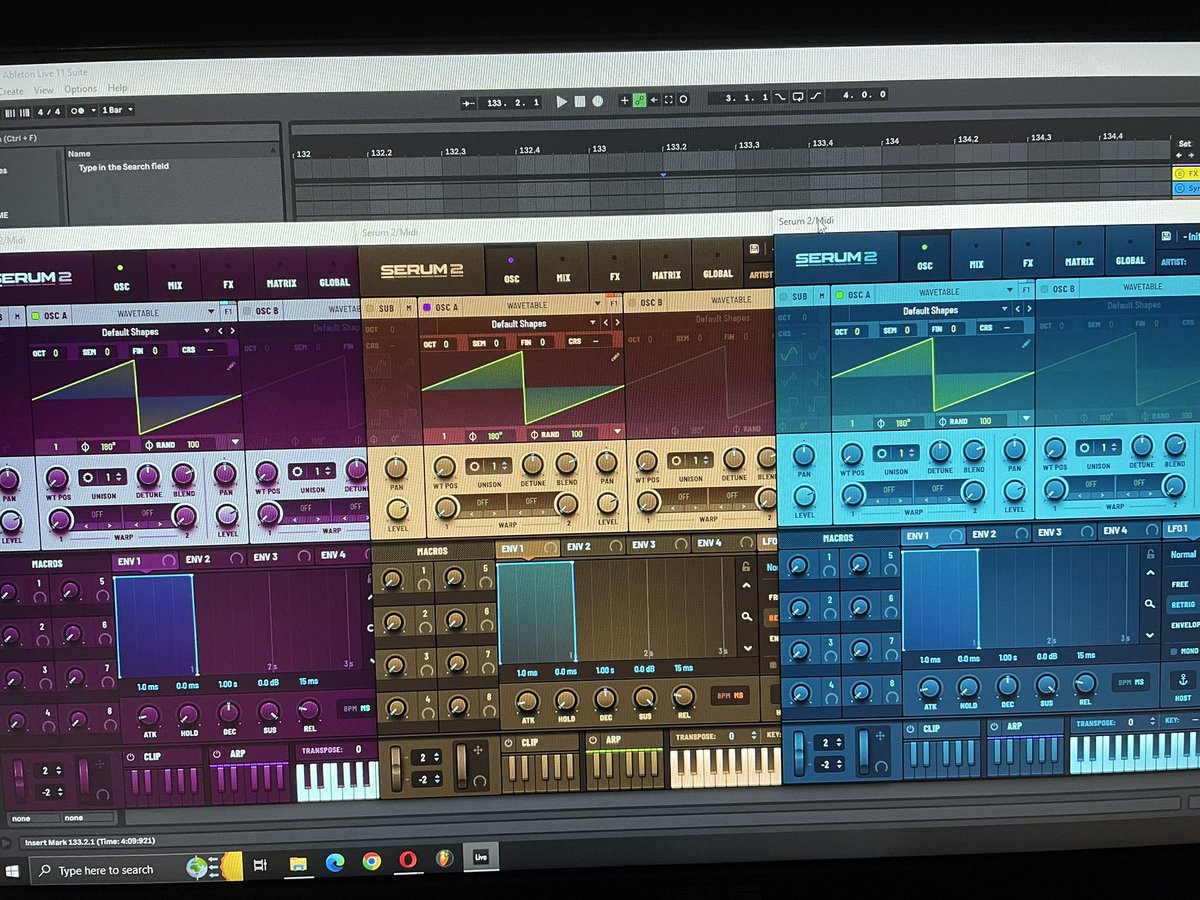This screenshot has width=1200, height=900.
Task: Open the Options menu in Ableton Live
Action: point(80,88)
